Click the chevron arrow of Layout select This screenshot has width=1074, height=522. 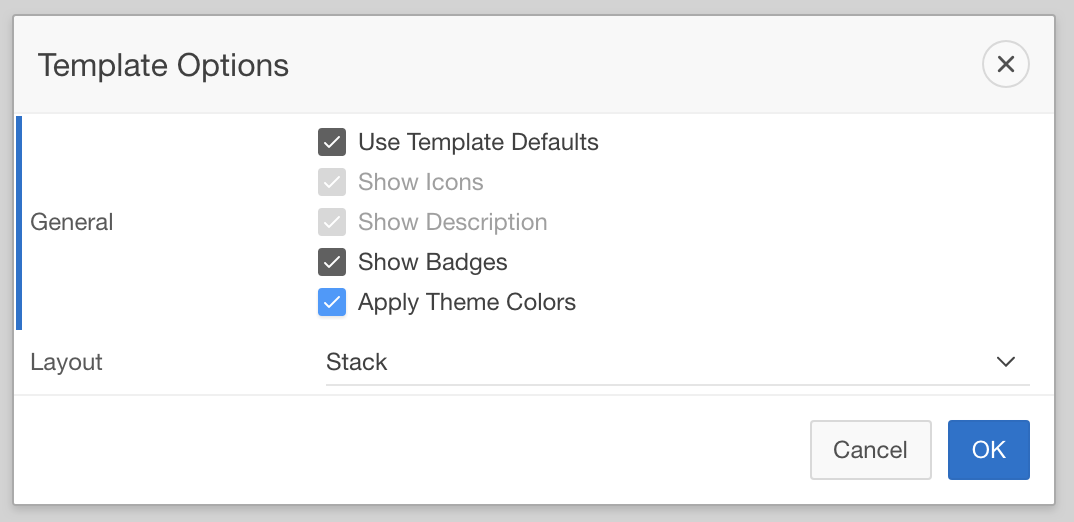tap(1006, 362)
